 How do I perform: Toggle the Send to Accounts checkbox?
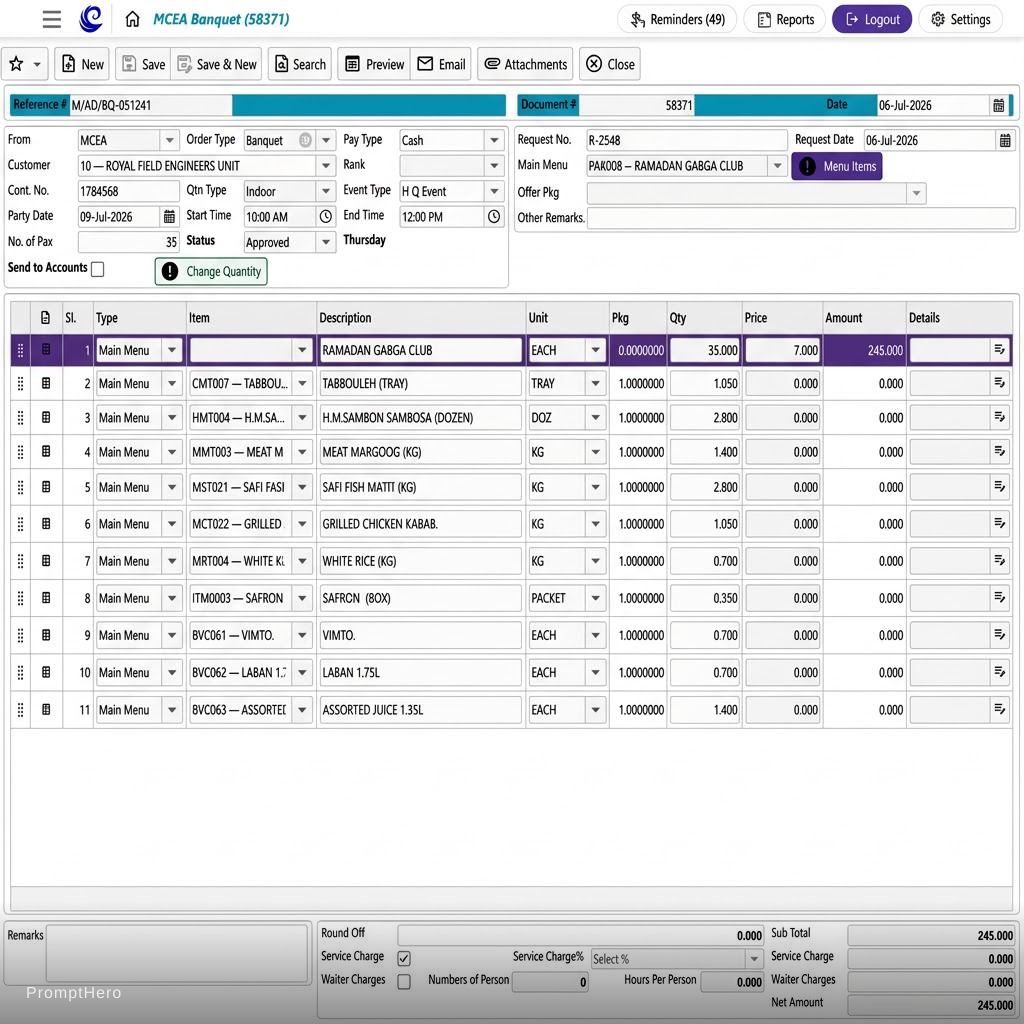tap(97, 269)
